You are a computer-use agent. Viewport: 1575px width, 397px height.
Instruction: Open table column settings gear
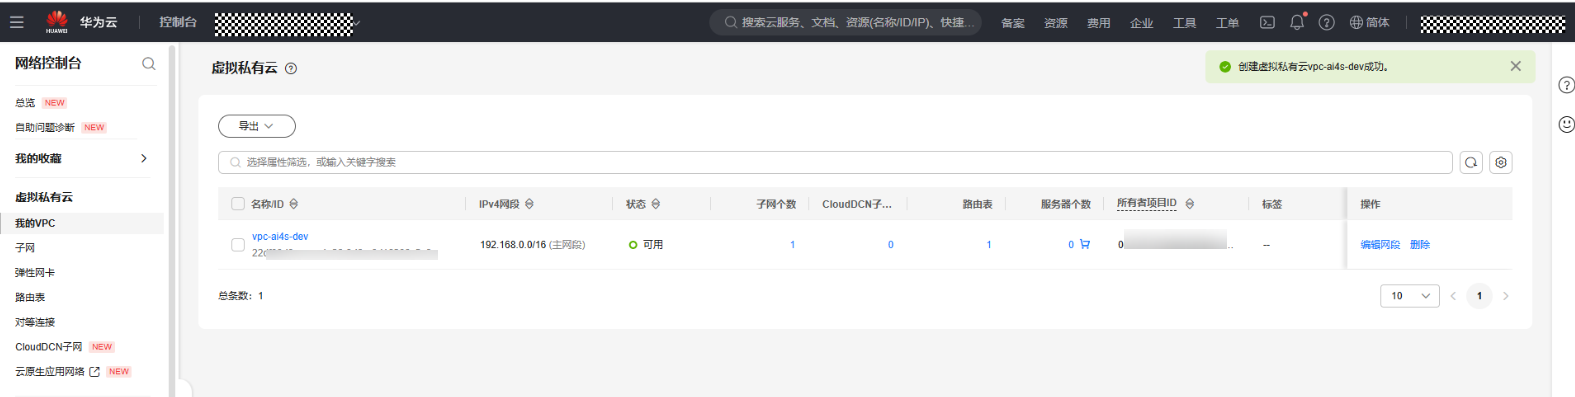click(x=1501, y=162)
